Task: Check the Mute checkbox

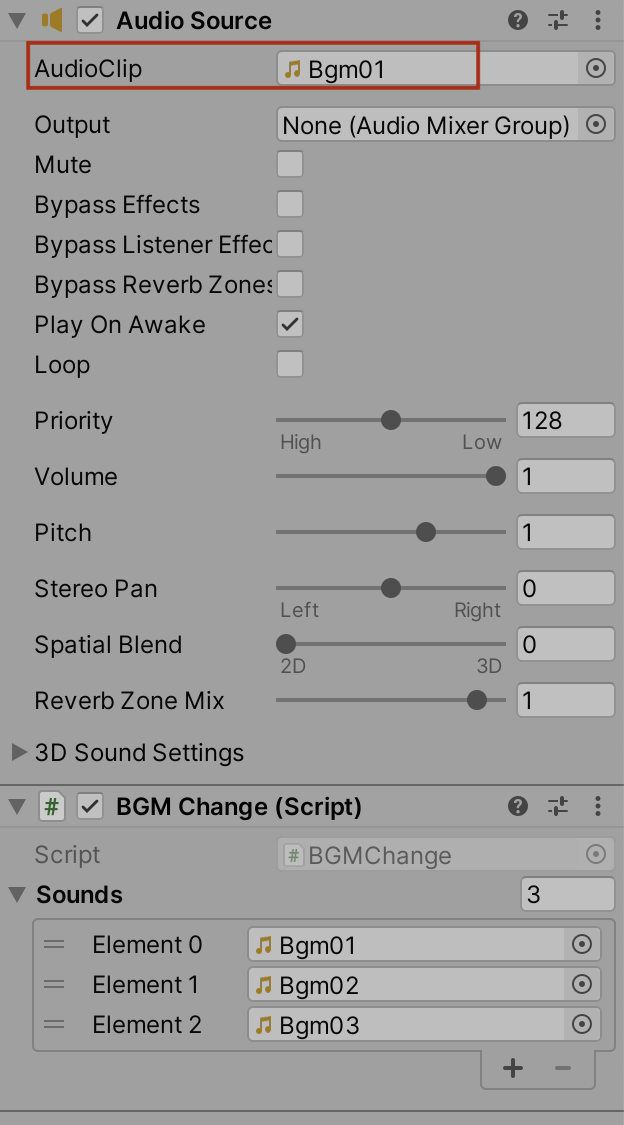Action: [x=289, y=164]
